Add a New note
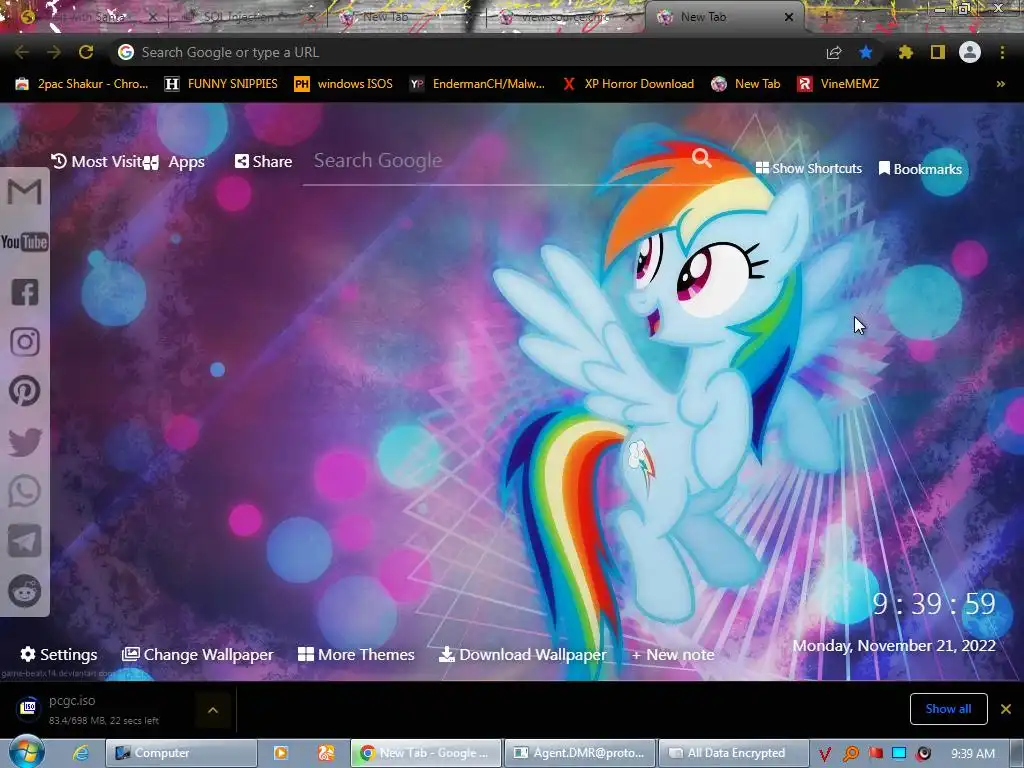 (x=673, y=654)
